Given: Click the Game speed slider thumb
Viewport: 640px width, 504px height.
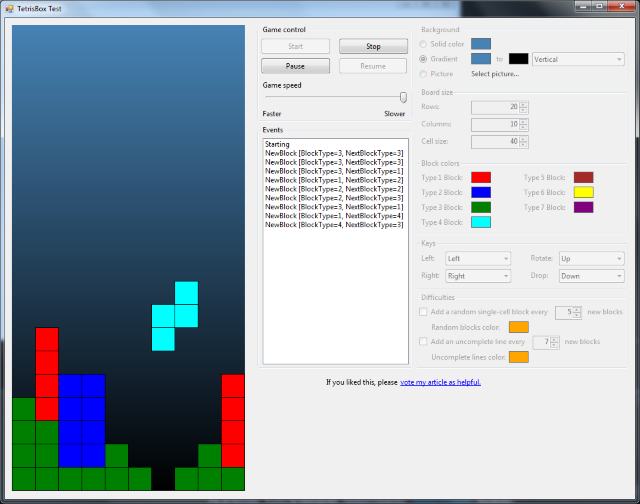Looking at the screenshot, I should click(403, 97).
